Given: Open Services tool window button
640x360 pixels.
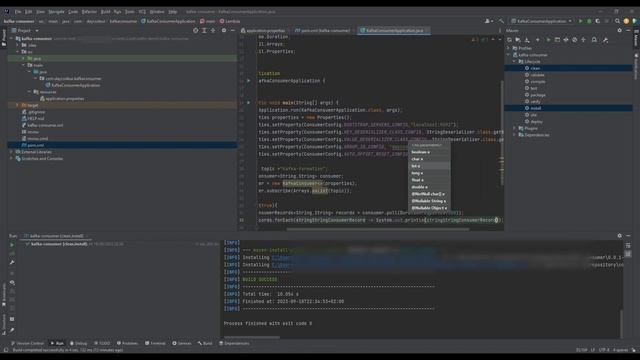Looking at the screenshot, I should [x=182, y=343].
